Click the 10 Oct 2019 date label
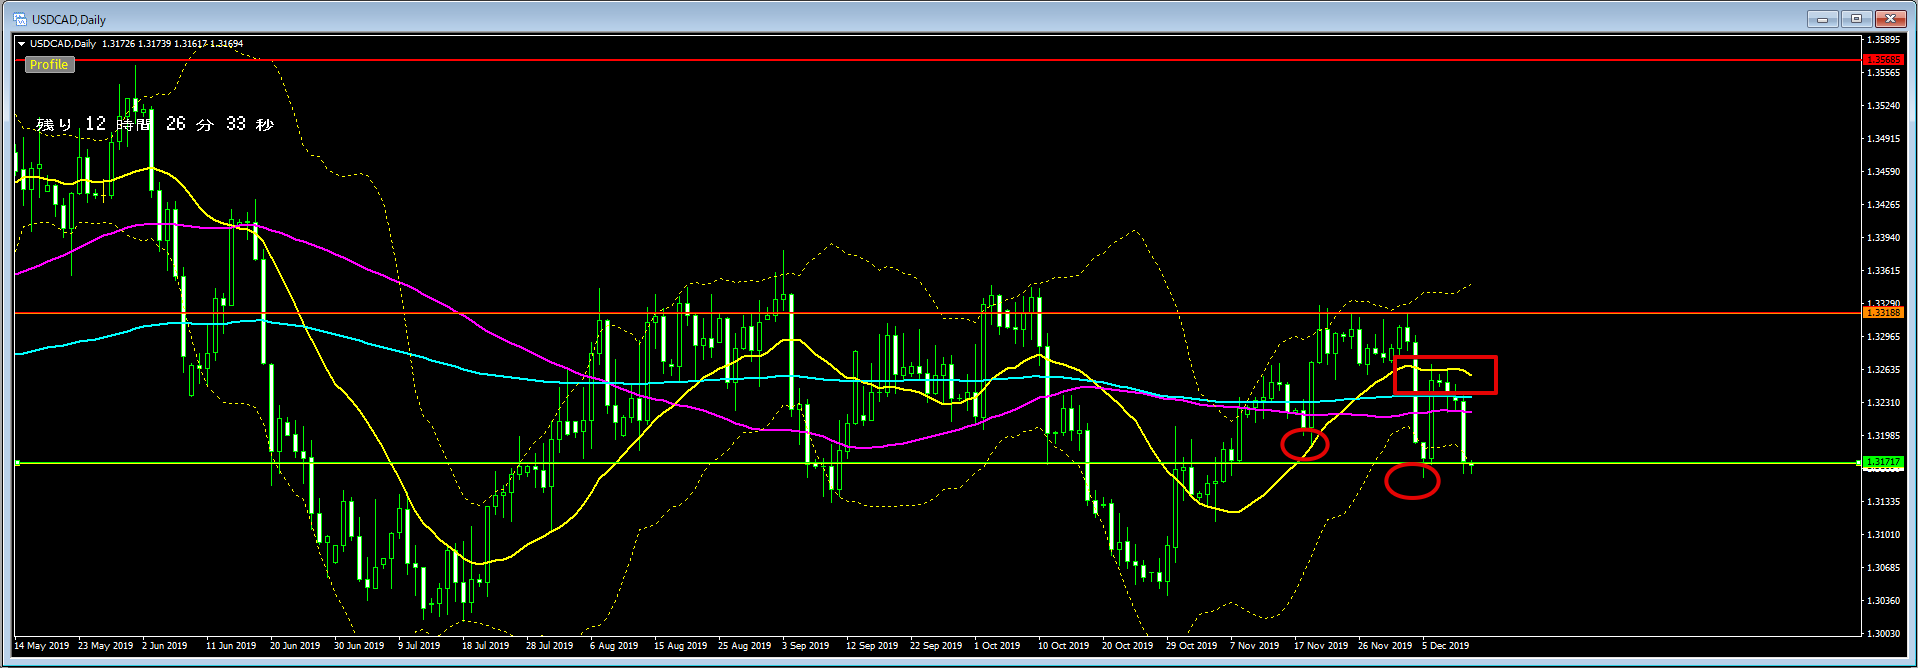The image size is (1918, 668). (x=1064, y=646)
